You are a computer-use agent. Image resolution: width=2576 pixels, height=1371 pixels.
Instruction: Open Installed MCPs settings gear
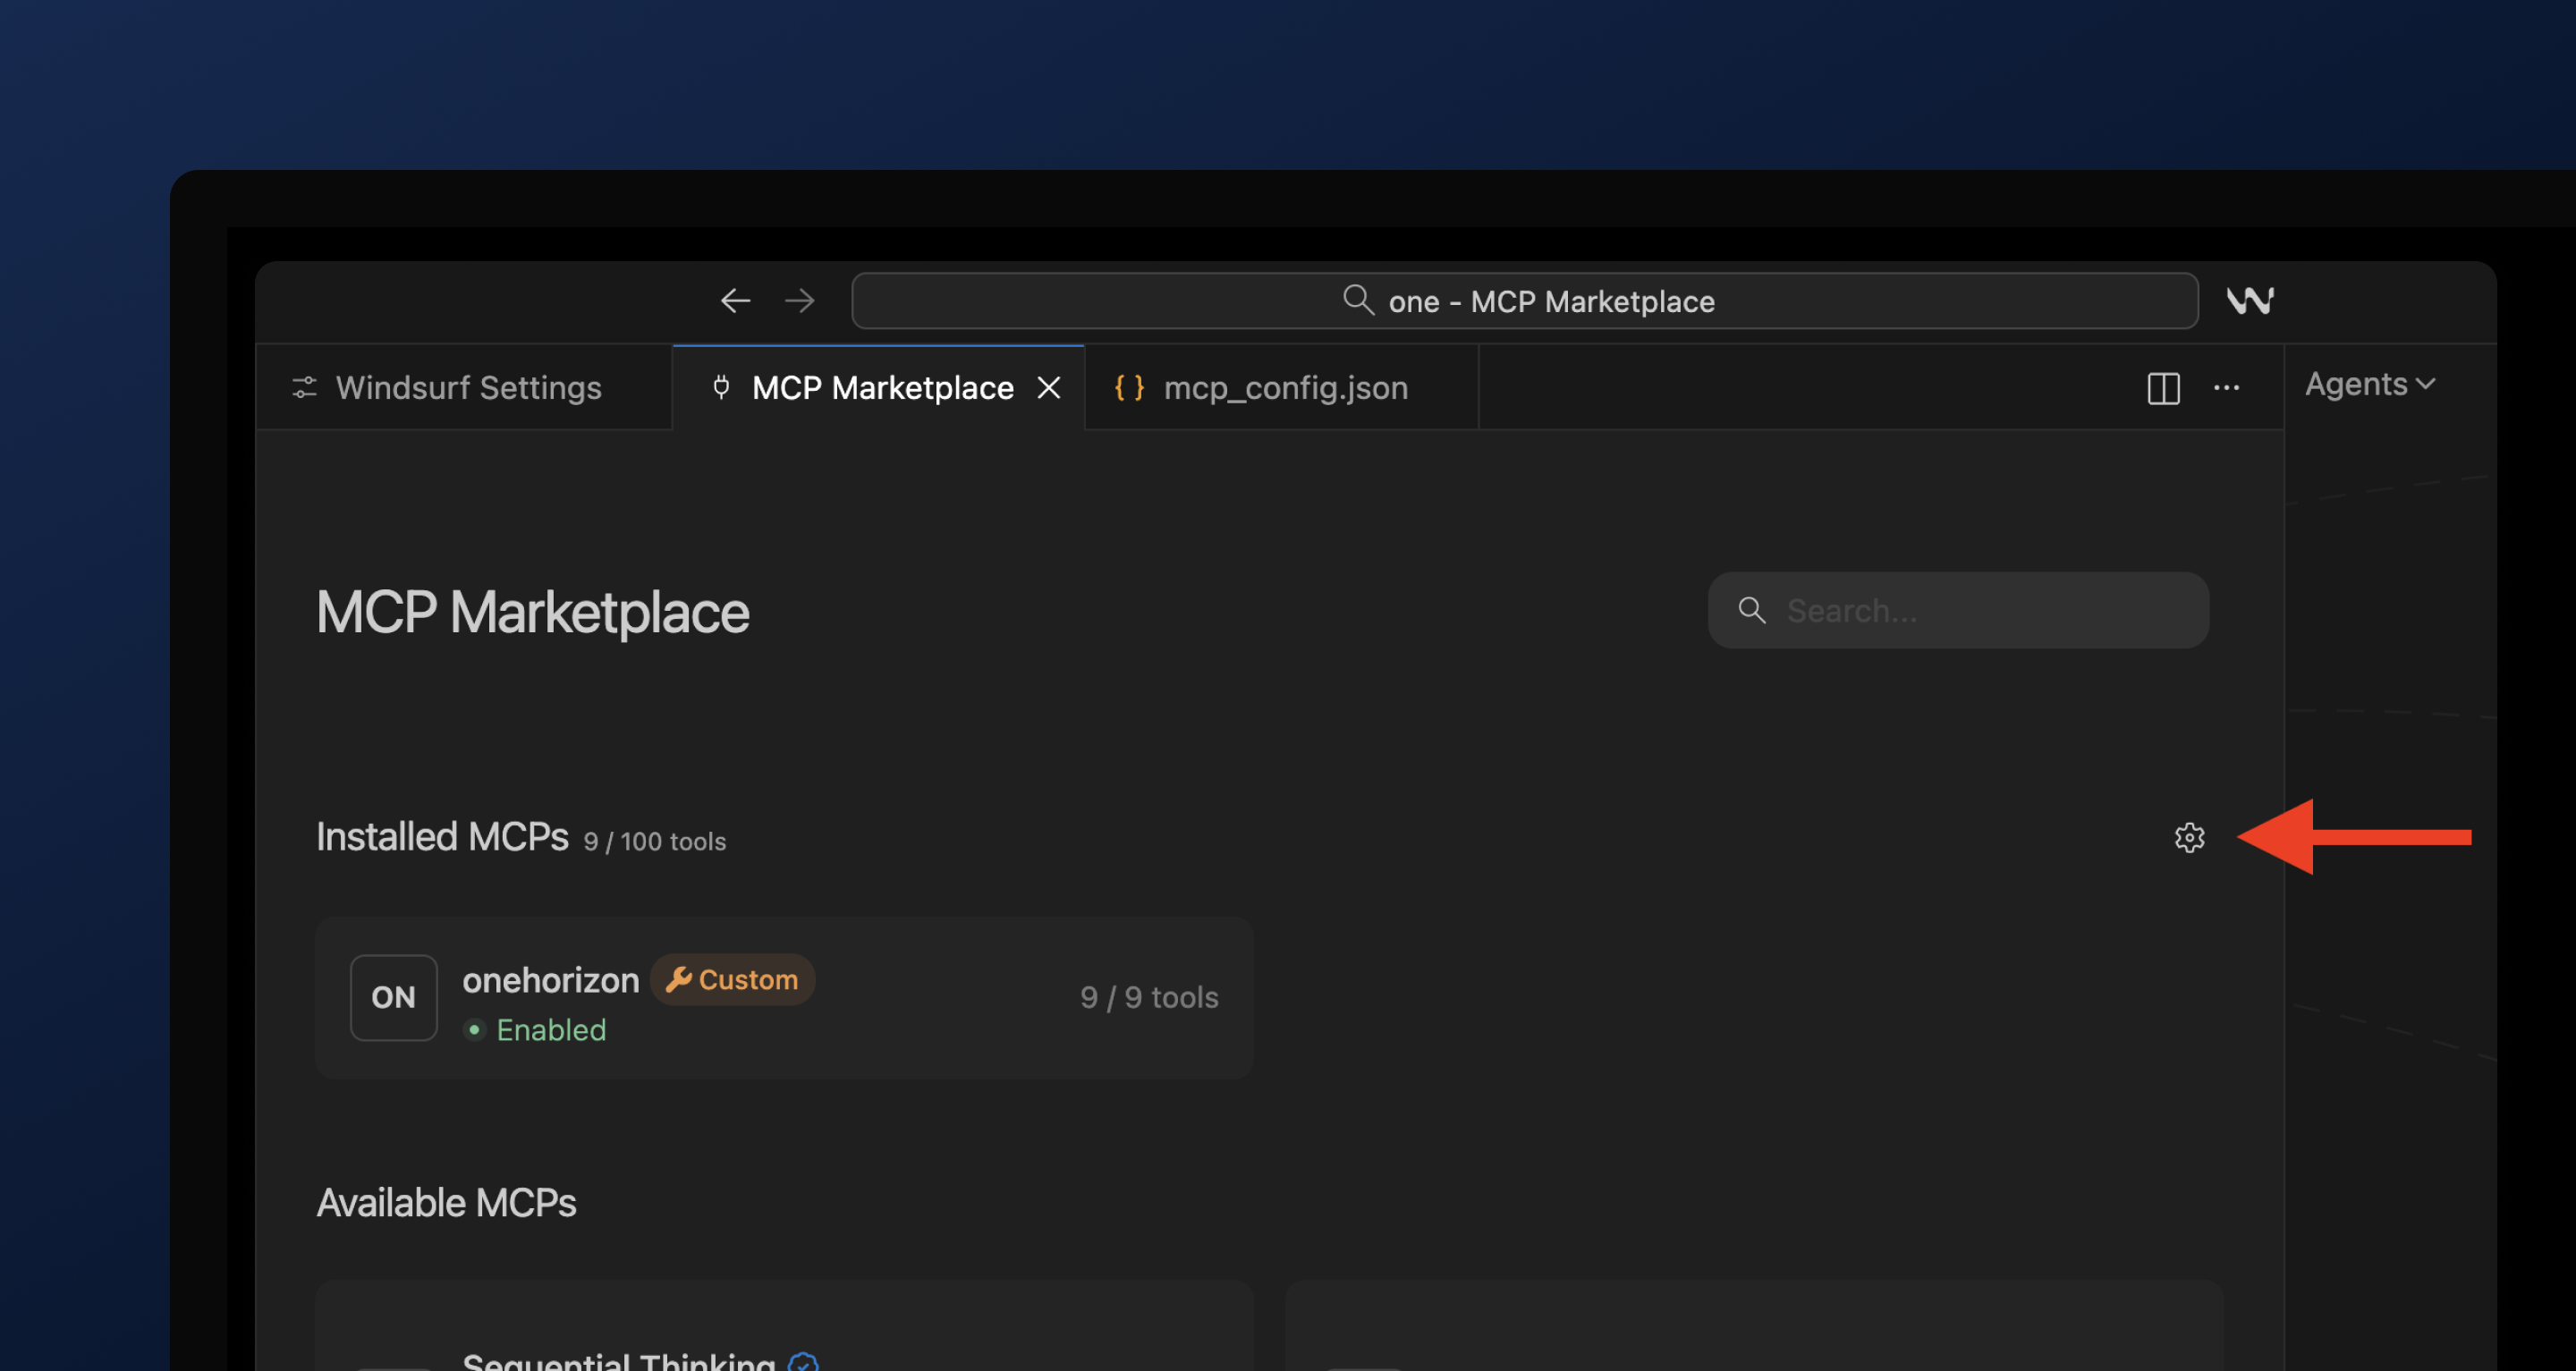coord(2189,837)
